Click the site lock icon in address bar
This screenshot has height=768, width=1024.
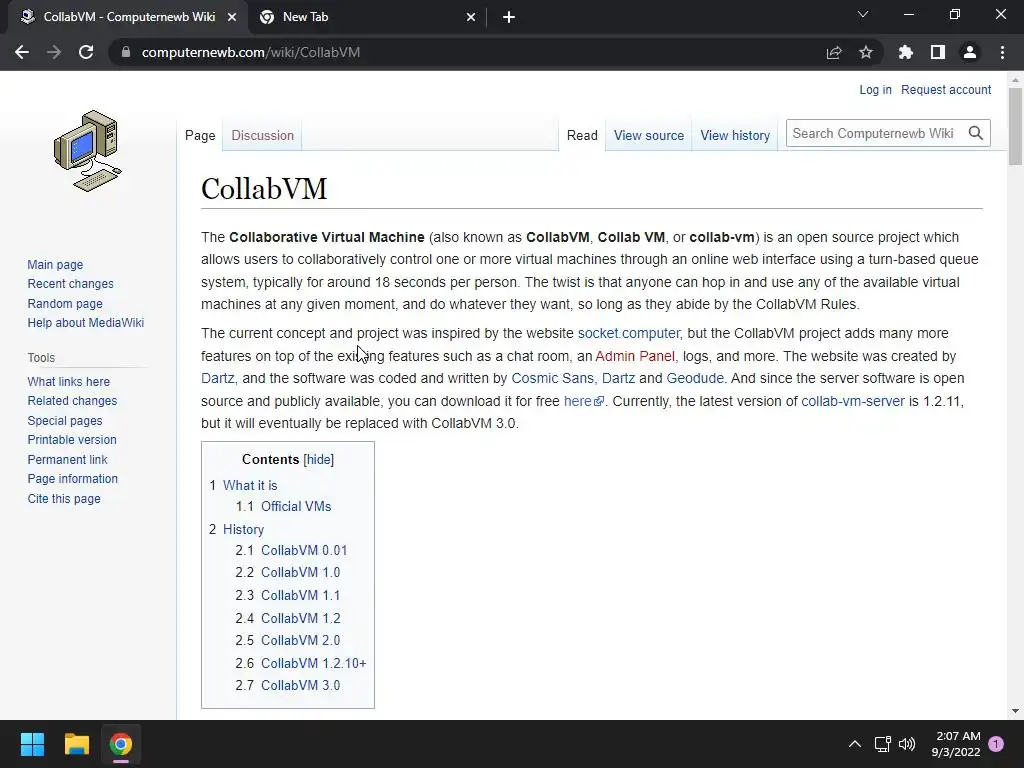coord(125,52)
